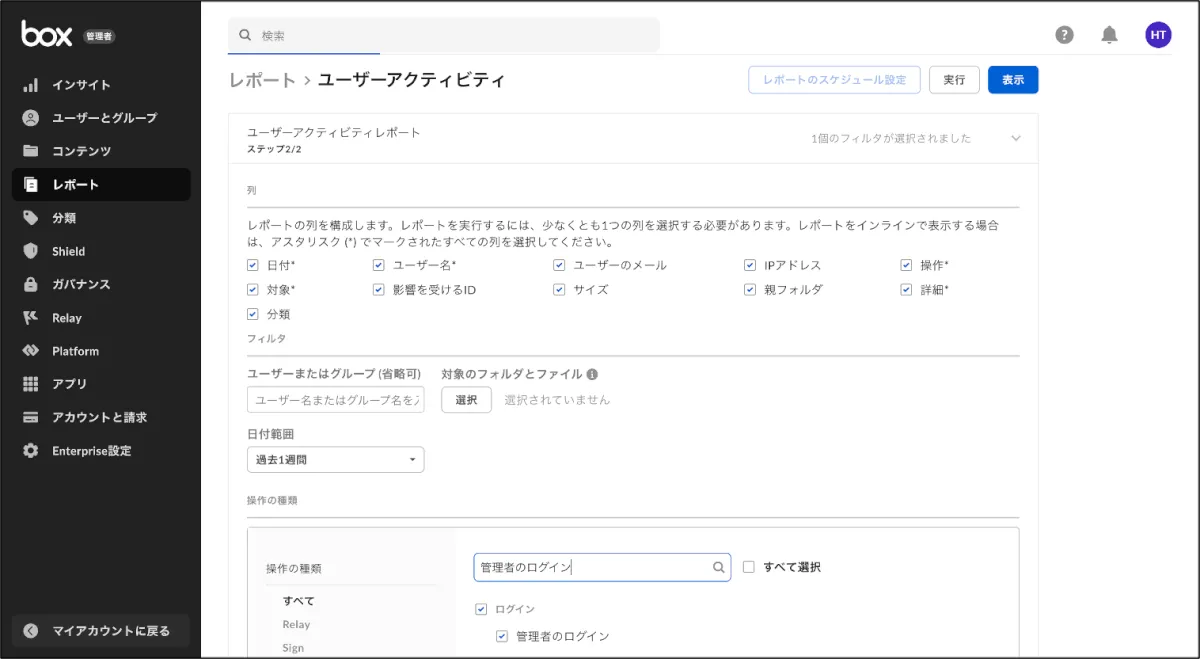
Task: Uncheck the IPアドレス column checkbox
Action: (x=750, y=265)
